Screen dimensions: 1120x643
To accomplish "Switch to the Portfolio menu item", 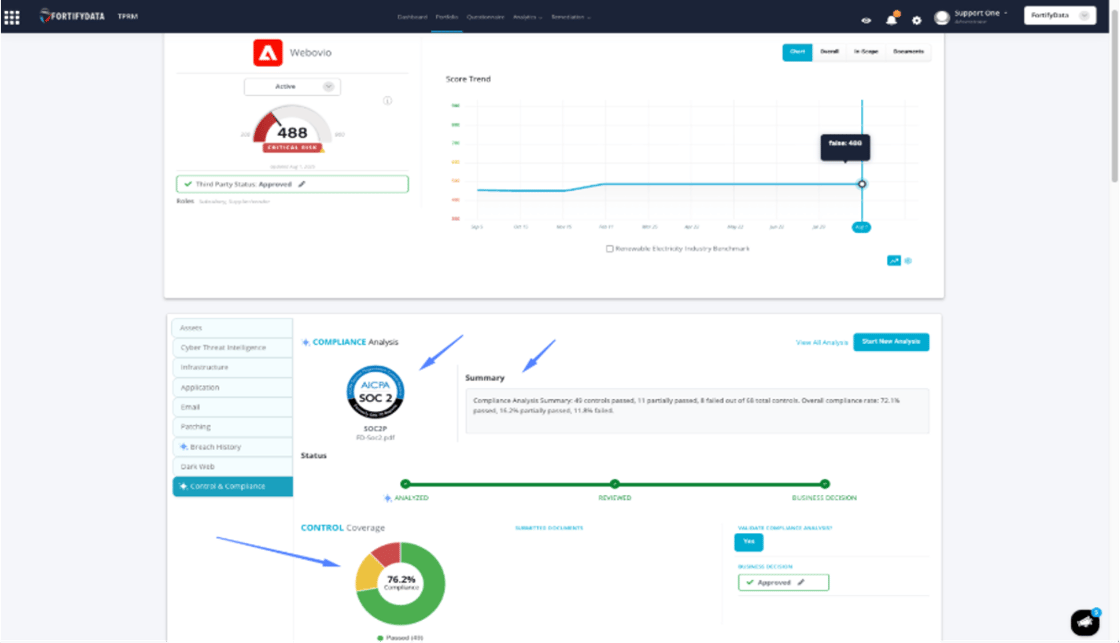I will tap(446, 17).
